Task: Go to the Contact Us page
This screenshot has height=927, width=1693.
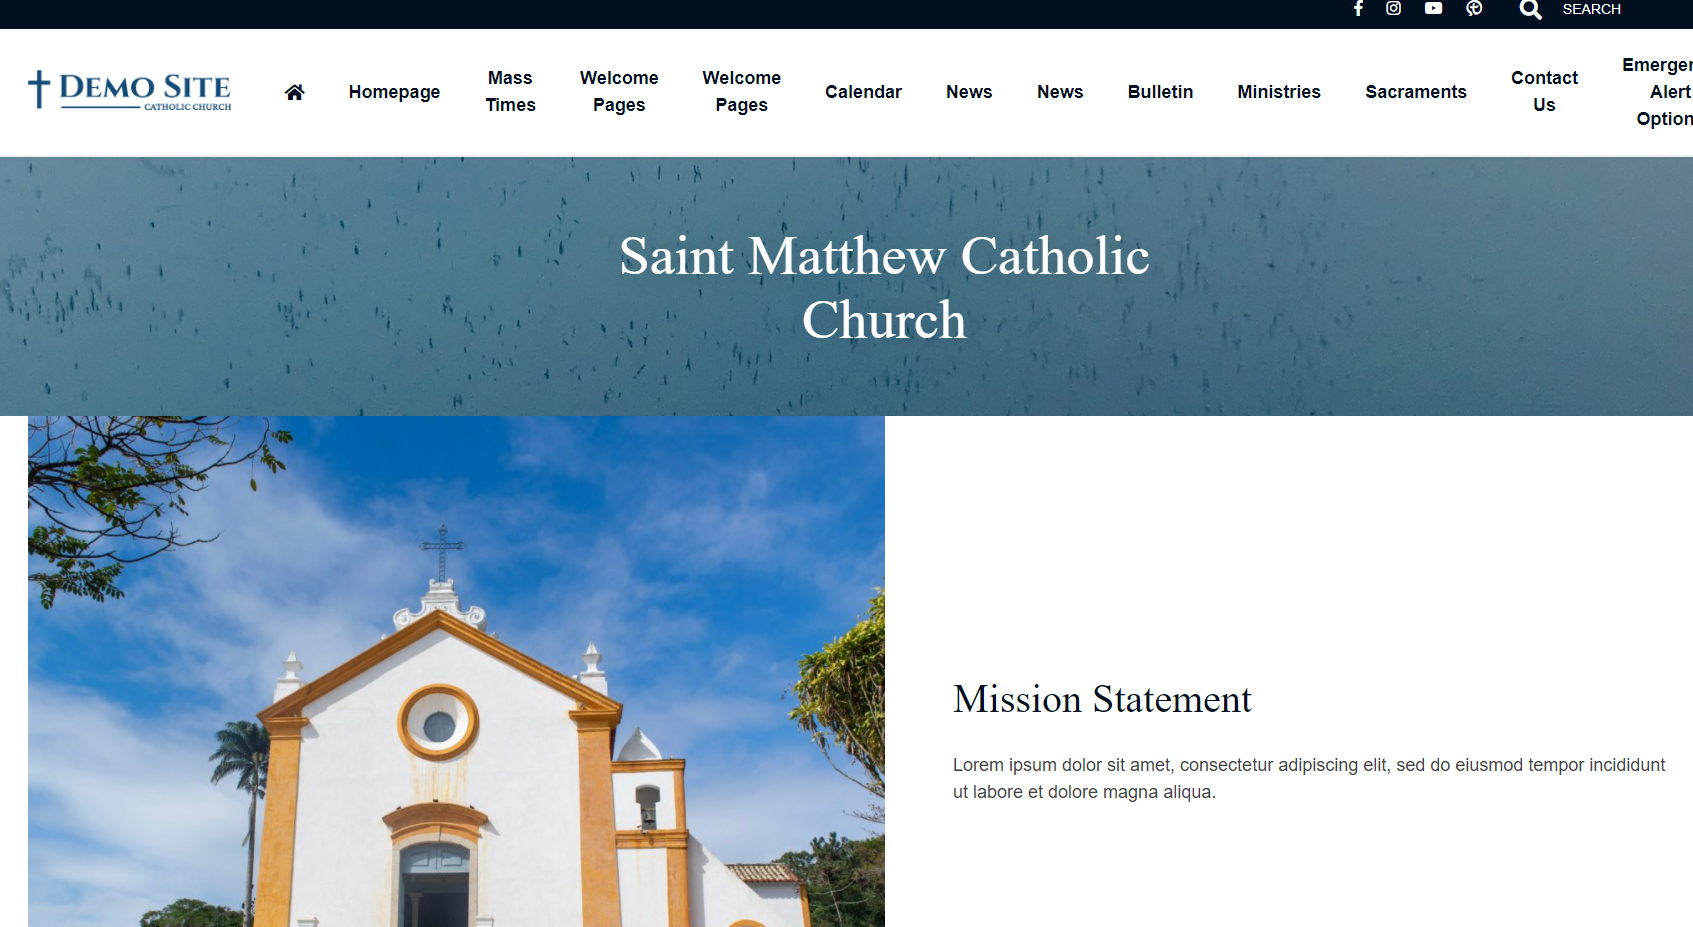Action: (1544, 91)
